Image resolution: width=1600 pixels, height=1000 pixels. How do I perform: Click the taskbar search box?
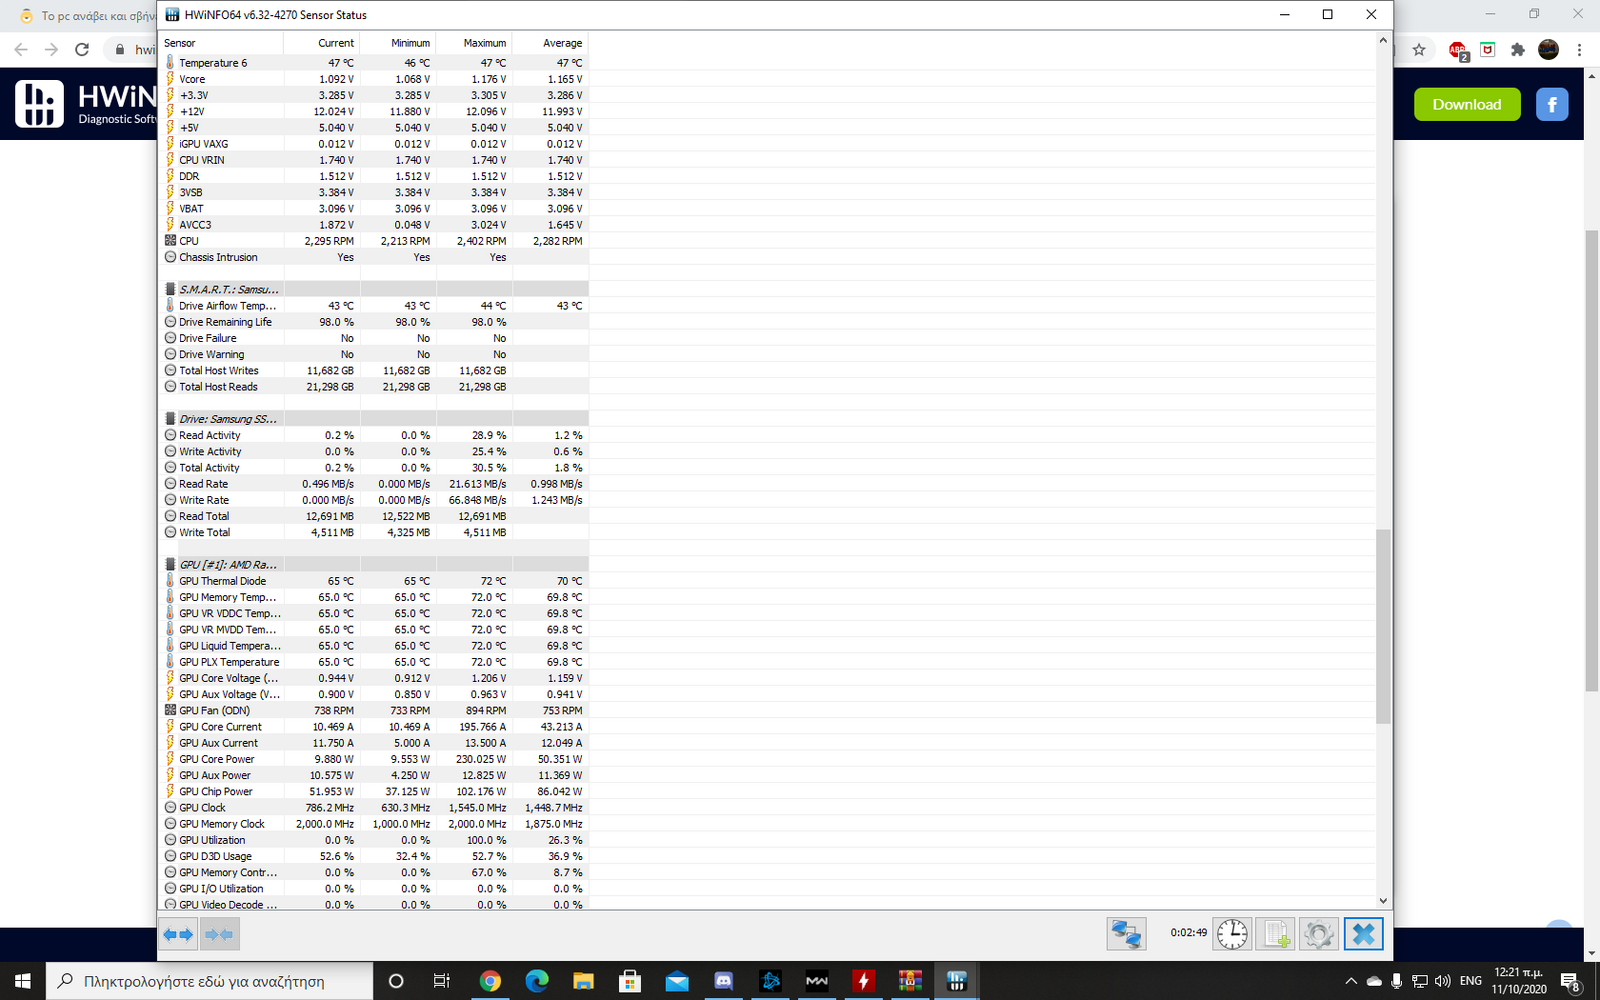point(210,981)
